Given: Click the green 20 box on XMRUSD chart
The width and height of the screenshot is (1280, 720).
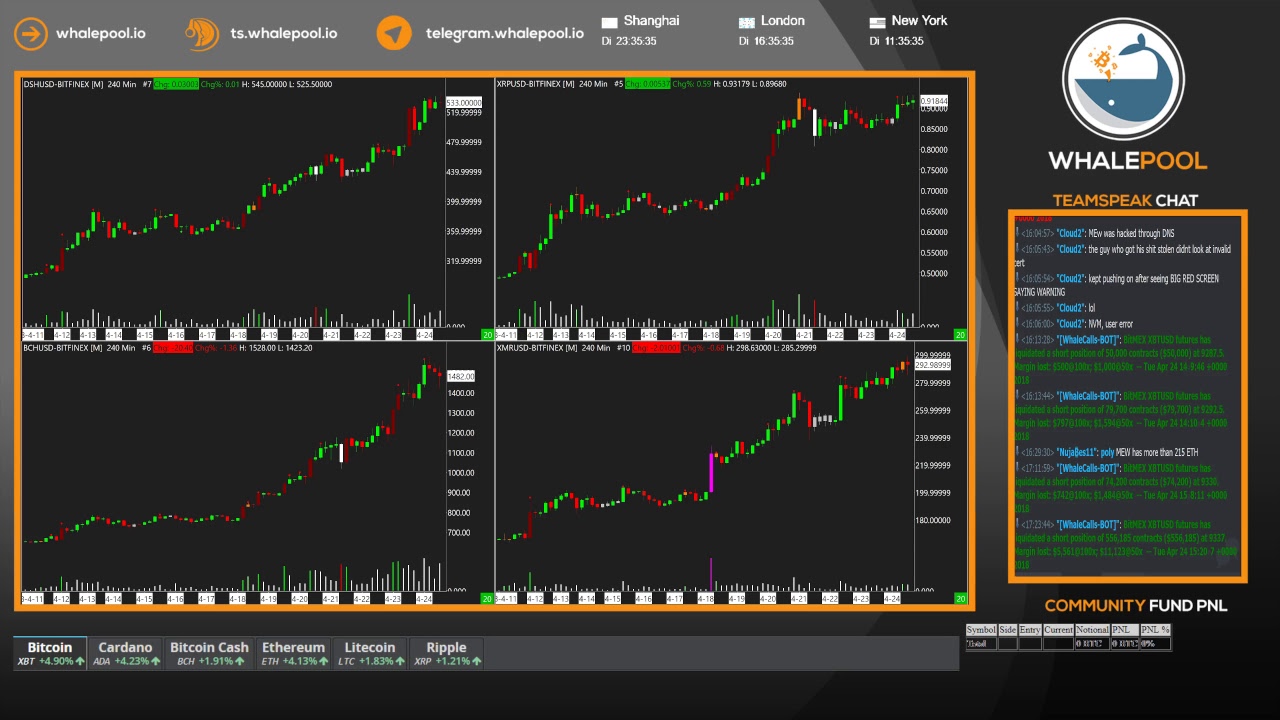Looking at the screenshot, I should tap(960, 598).
